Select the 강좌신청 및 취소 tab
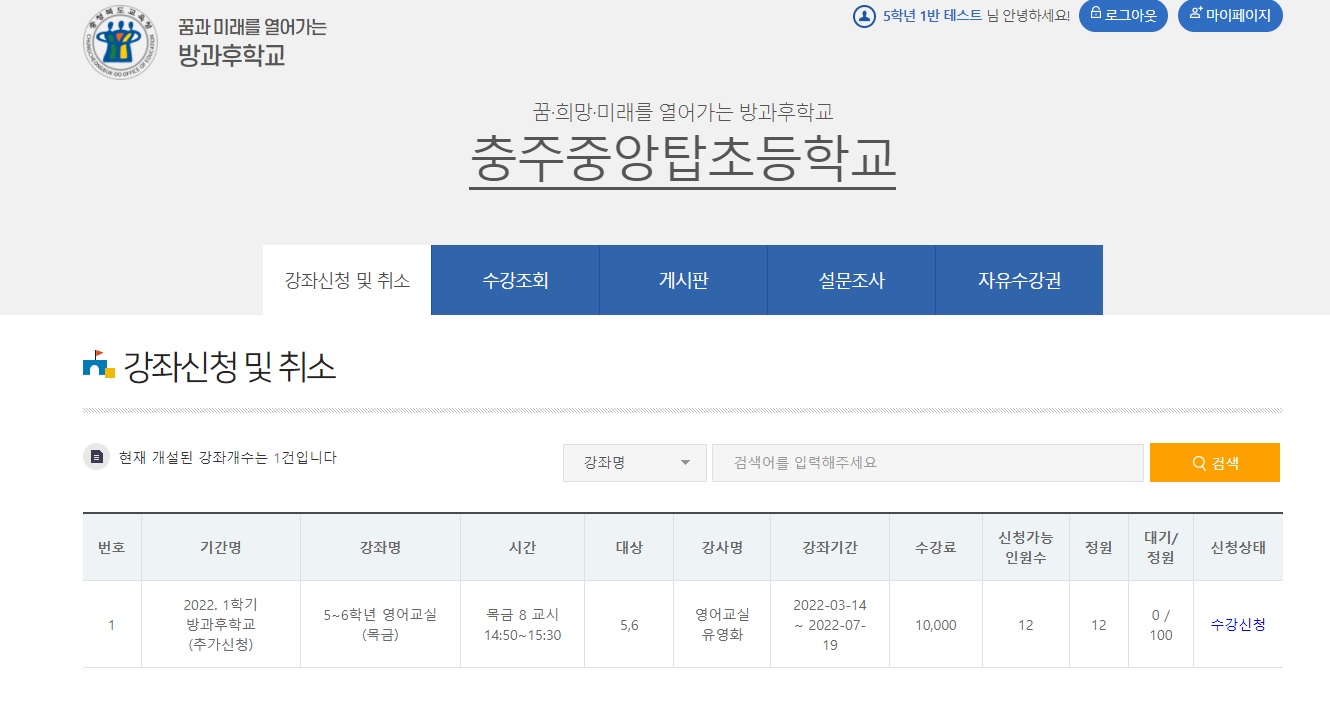Image resolution: width=1330 pixels, height=704 pixels. 347,280
